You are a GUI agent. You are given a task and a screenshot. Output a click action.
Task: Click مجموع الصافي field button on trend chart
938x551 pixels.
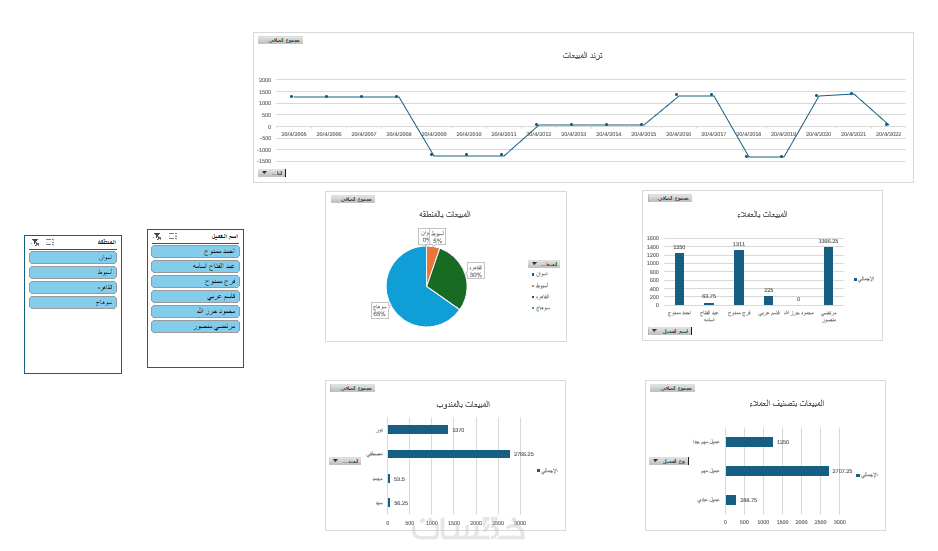click(x=281, y=40)
